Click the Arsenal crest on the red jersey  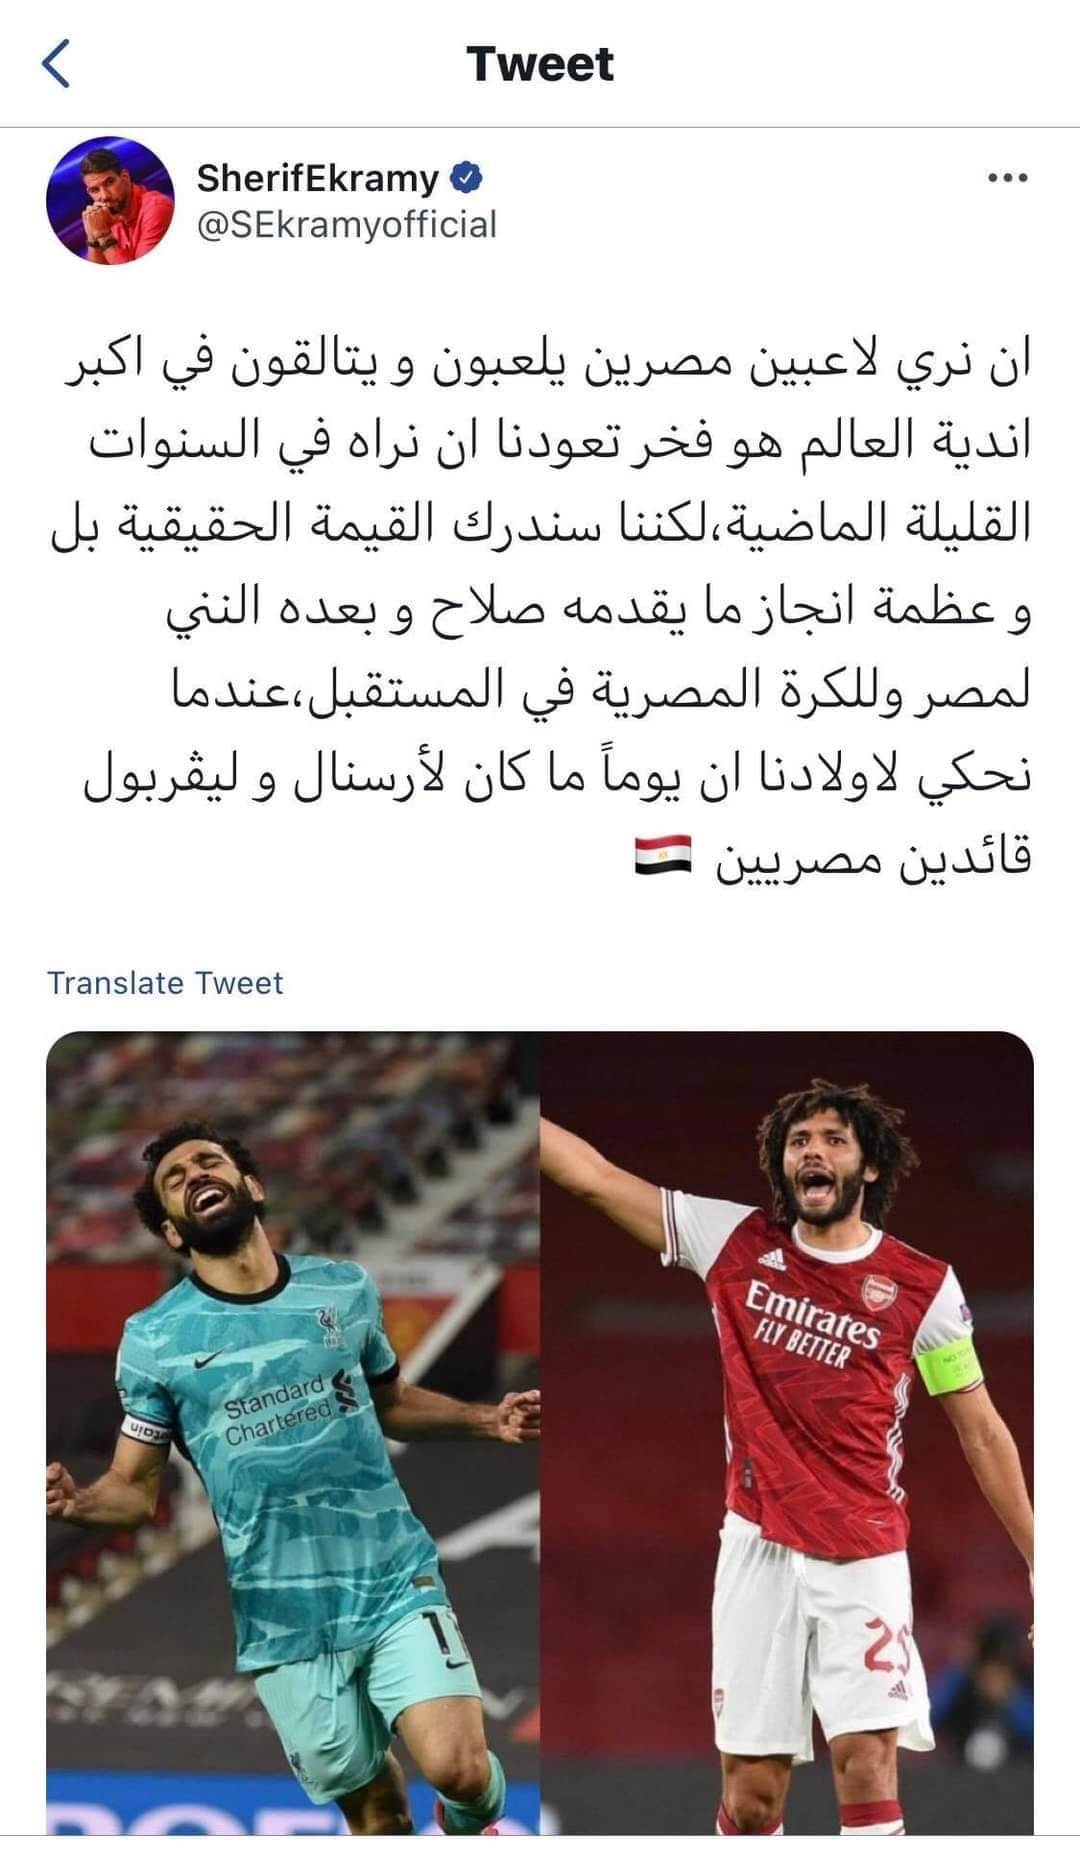880,1293
